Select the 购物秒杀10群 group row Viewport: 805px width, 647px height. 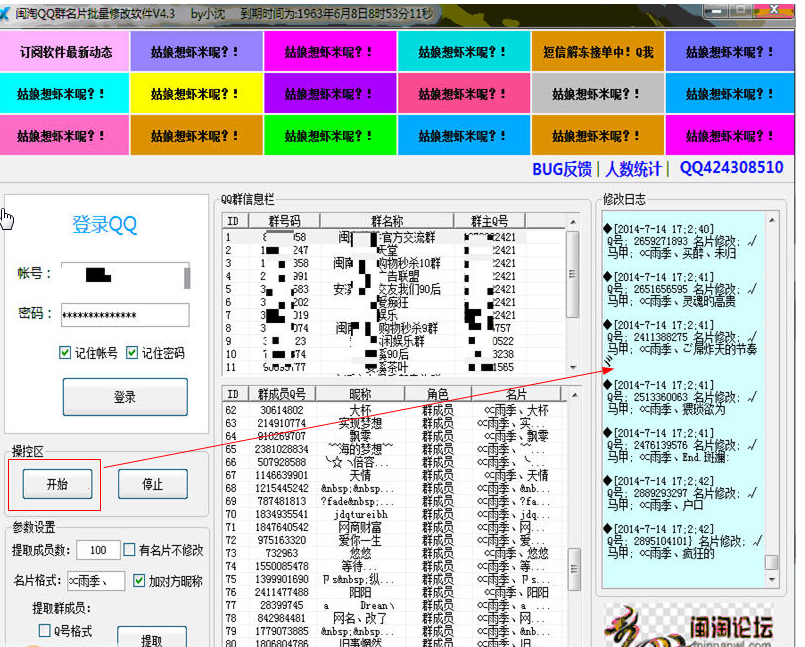pyautogui.click(x=395, y=263)
